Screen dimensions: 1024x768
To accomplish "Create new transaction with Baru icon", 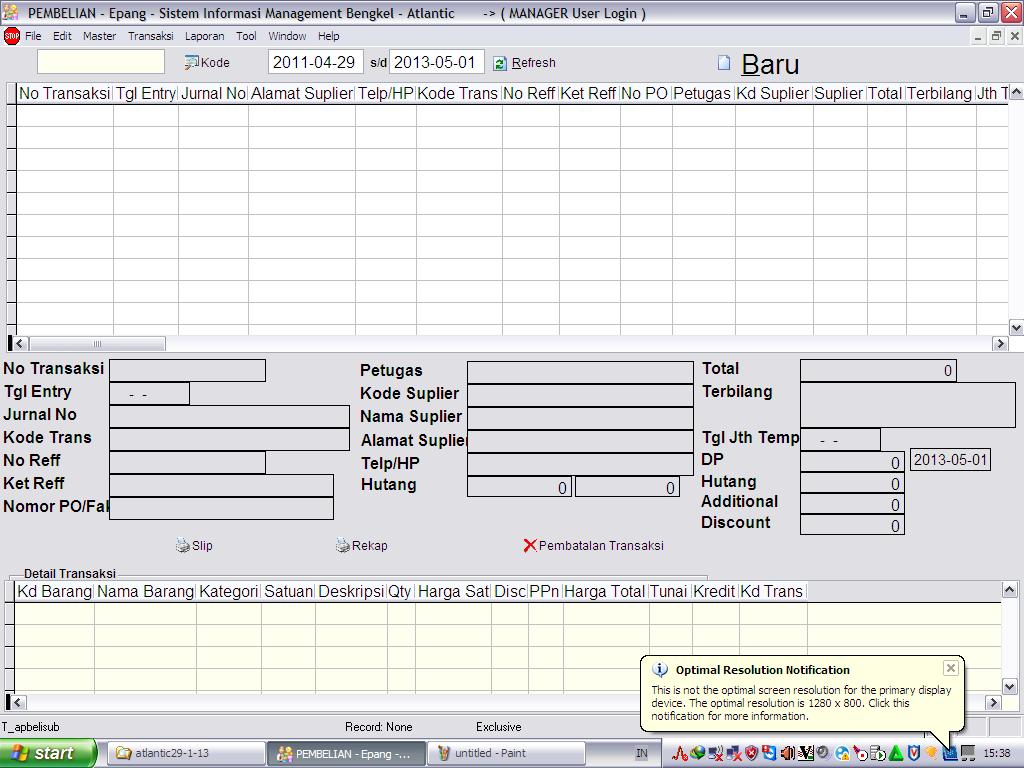I will point(724,63).
